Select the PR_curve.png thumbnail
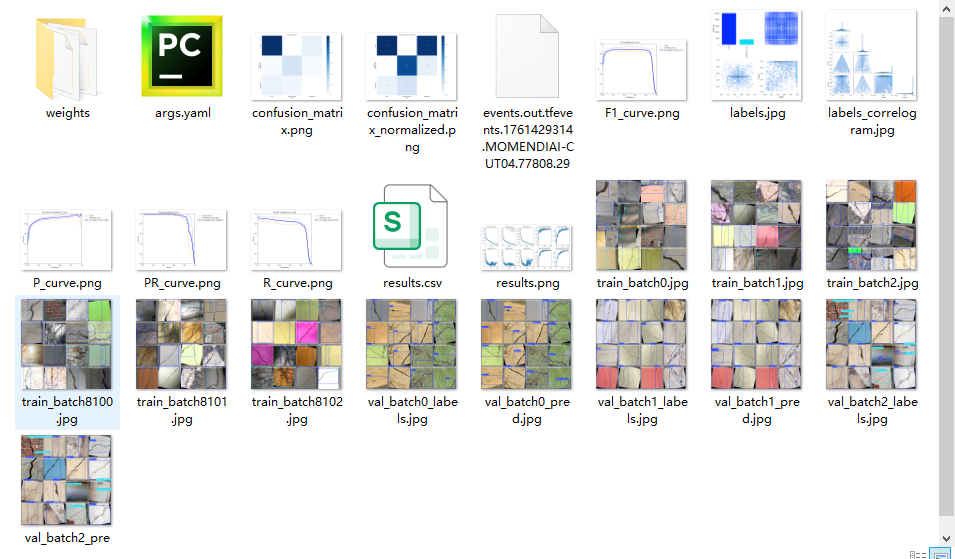Screen dimensions: 955x559 tap(181, 240)
